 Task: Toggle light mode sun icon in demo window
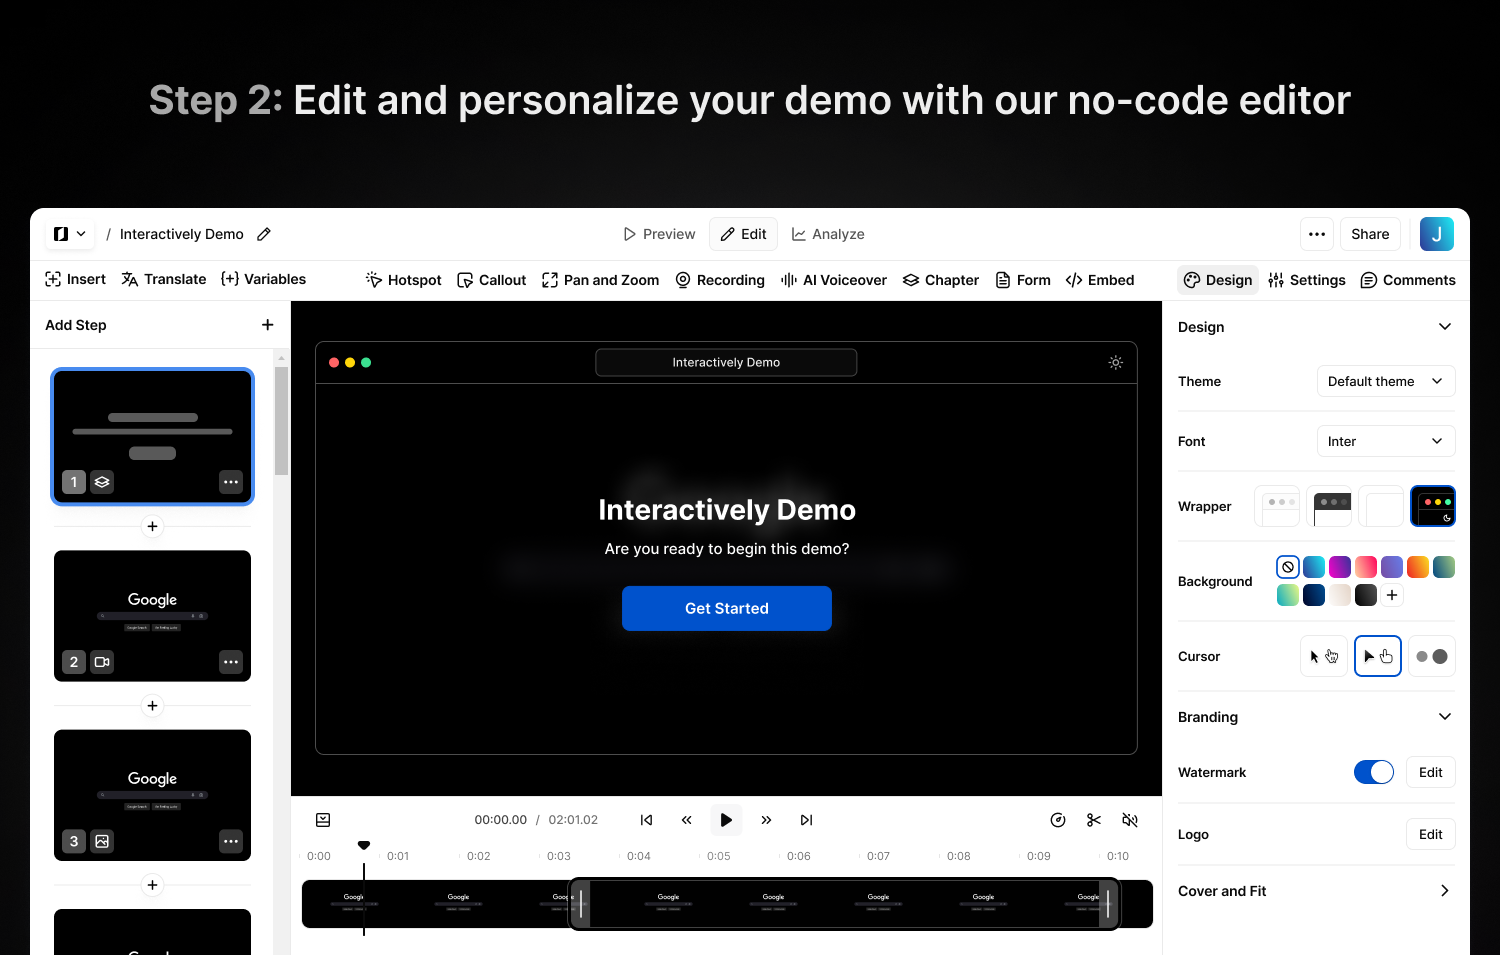click(1116, 362)
